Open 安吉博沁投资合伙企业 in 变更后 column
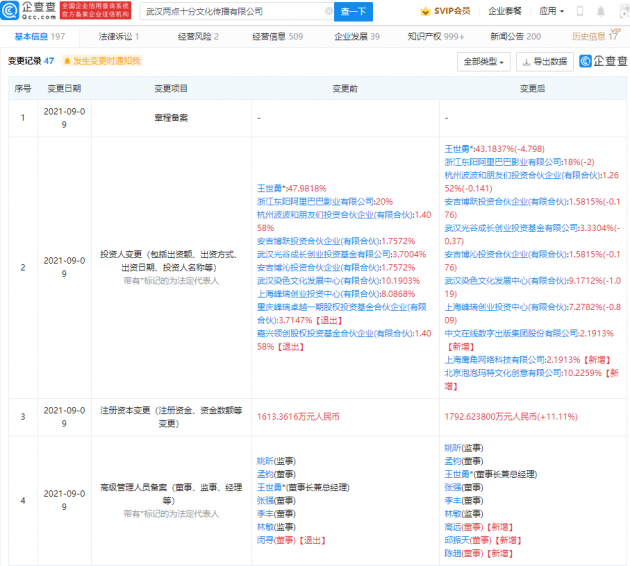The height and width of the screenshot is (566, 630). click(x=505, y=254)
